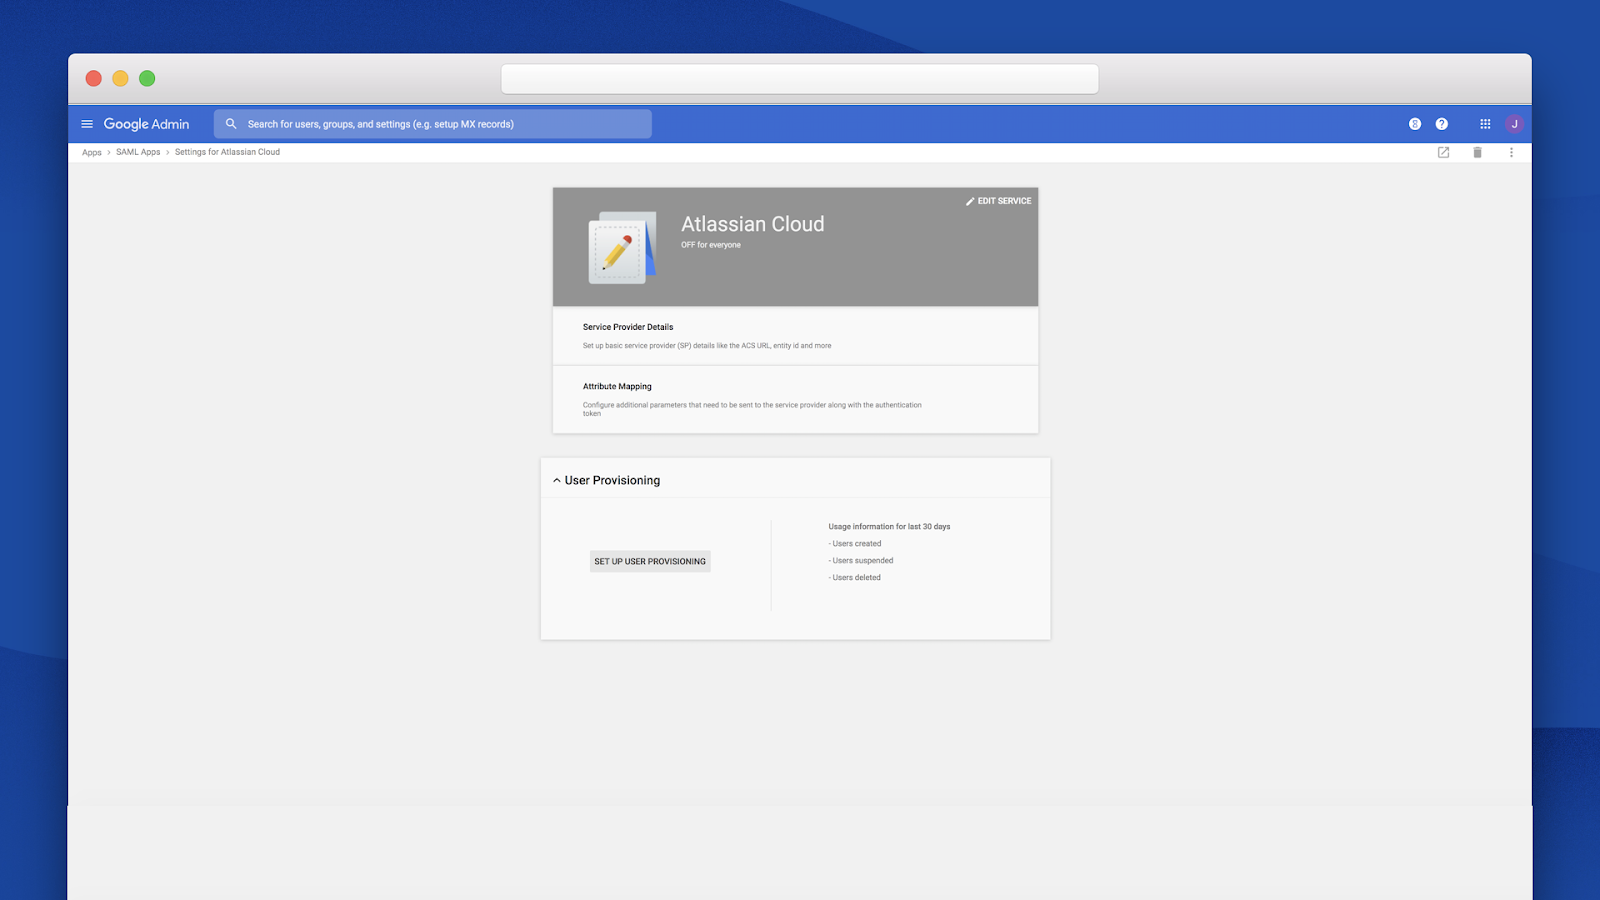Maximize the window with green button
Viewport: 1600px width, 900px height.
[x=147, y=79]
